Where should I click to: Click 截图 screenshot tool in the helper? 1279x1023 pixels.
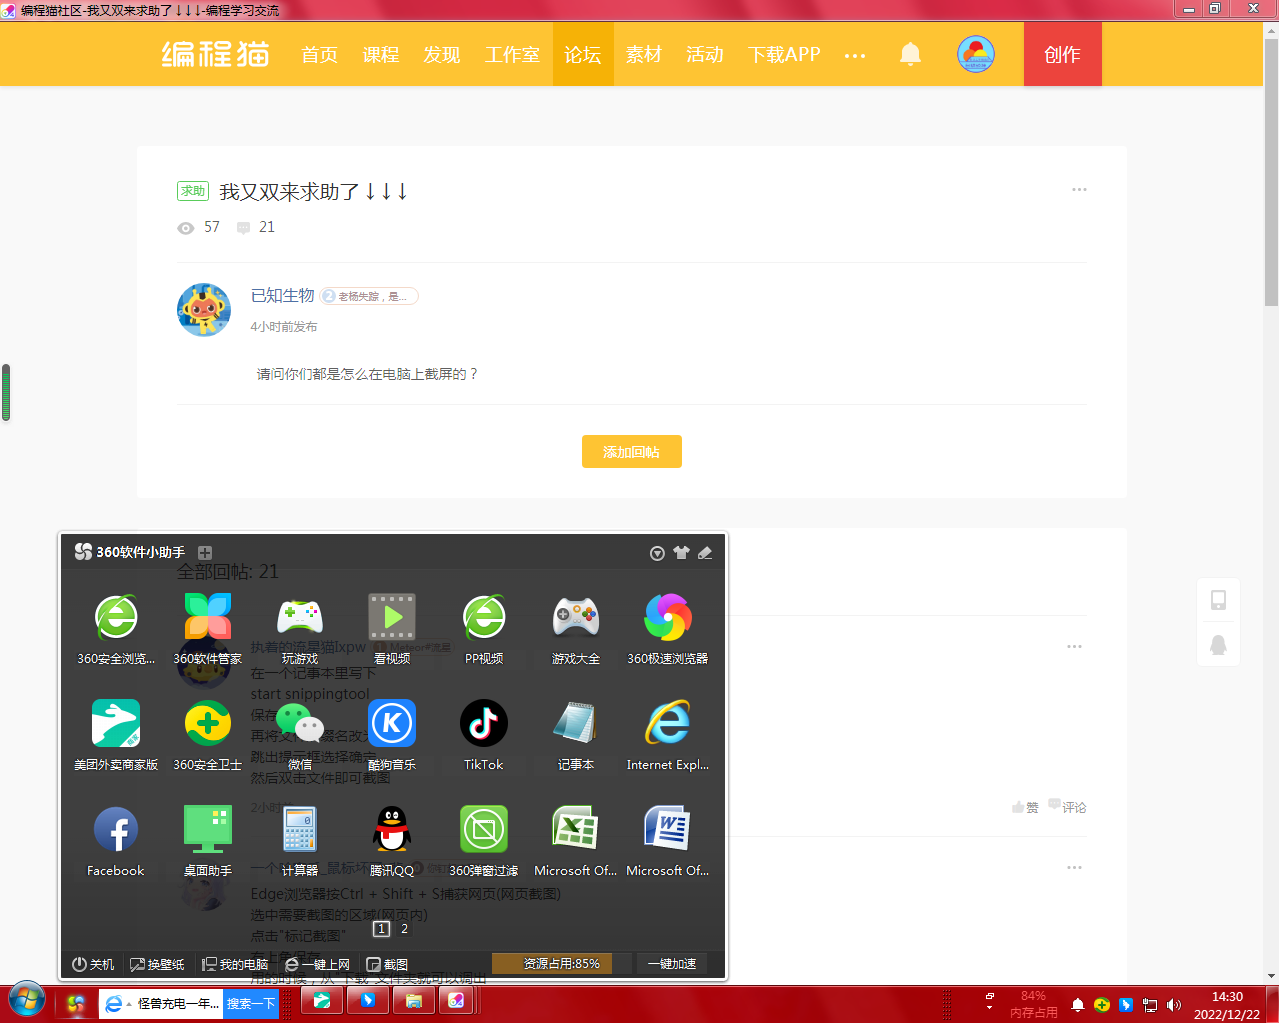387,964
